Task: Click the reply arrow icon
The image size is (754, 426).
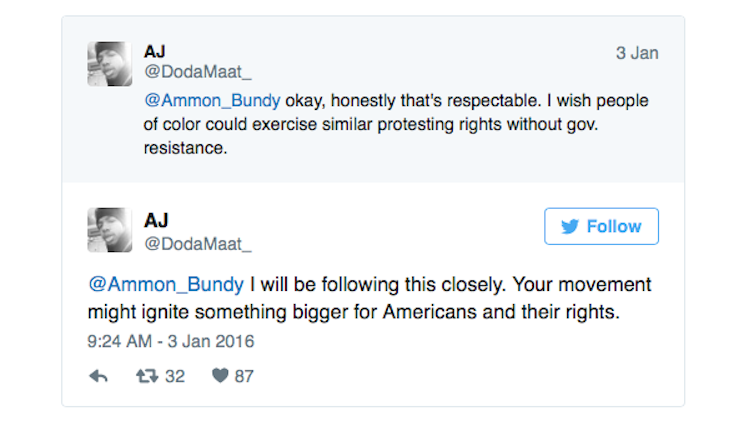Action: tap(99, 376)
